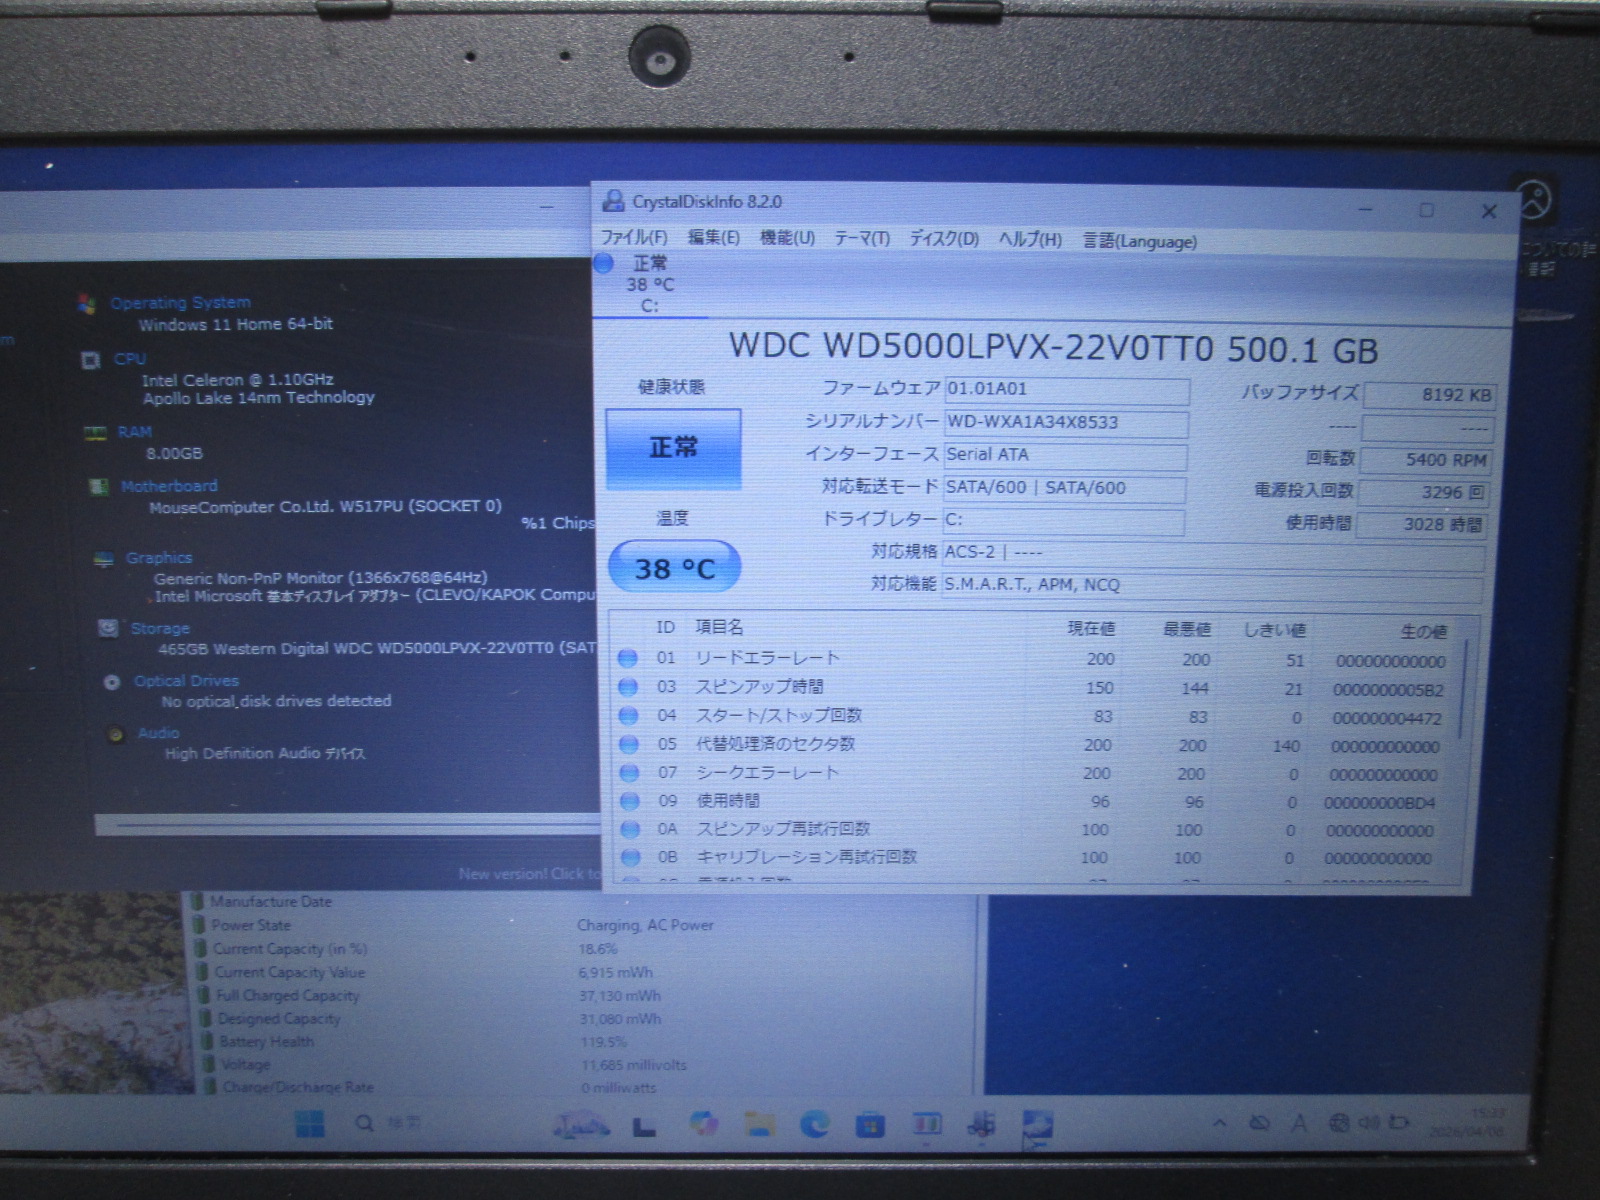
Task: Click the New version link in Speccy
Action: click(x=525, y=874)
